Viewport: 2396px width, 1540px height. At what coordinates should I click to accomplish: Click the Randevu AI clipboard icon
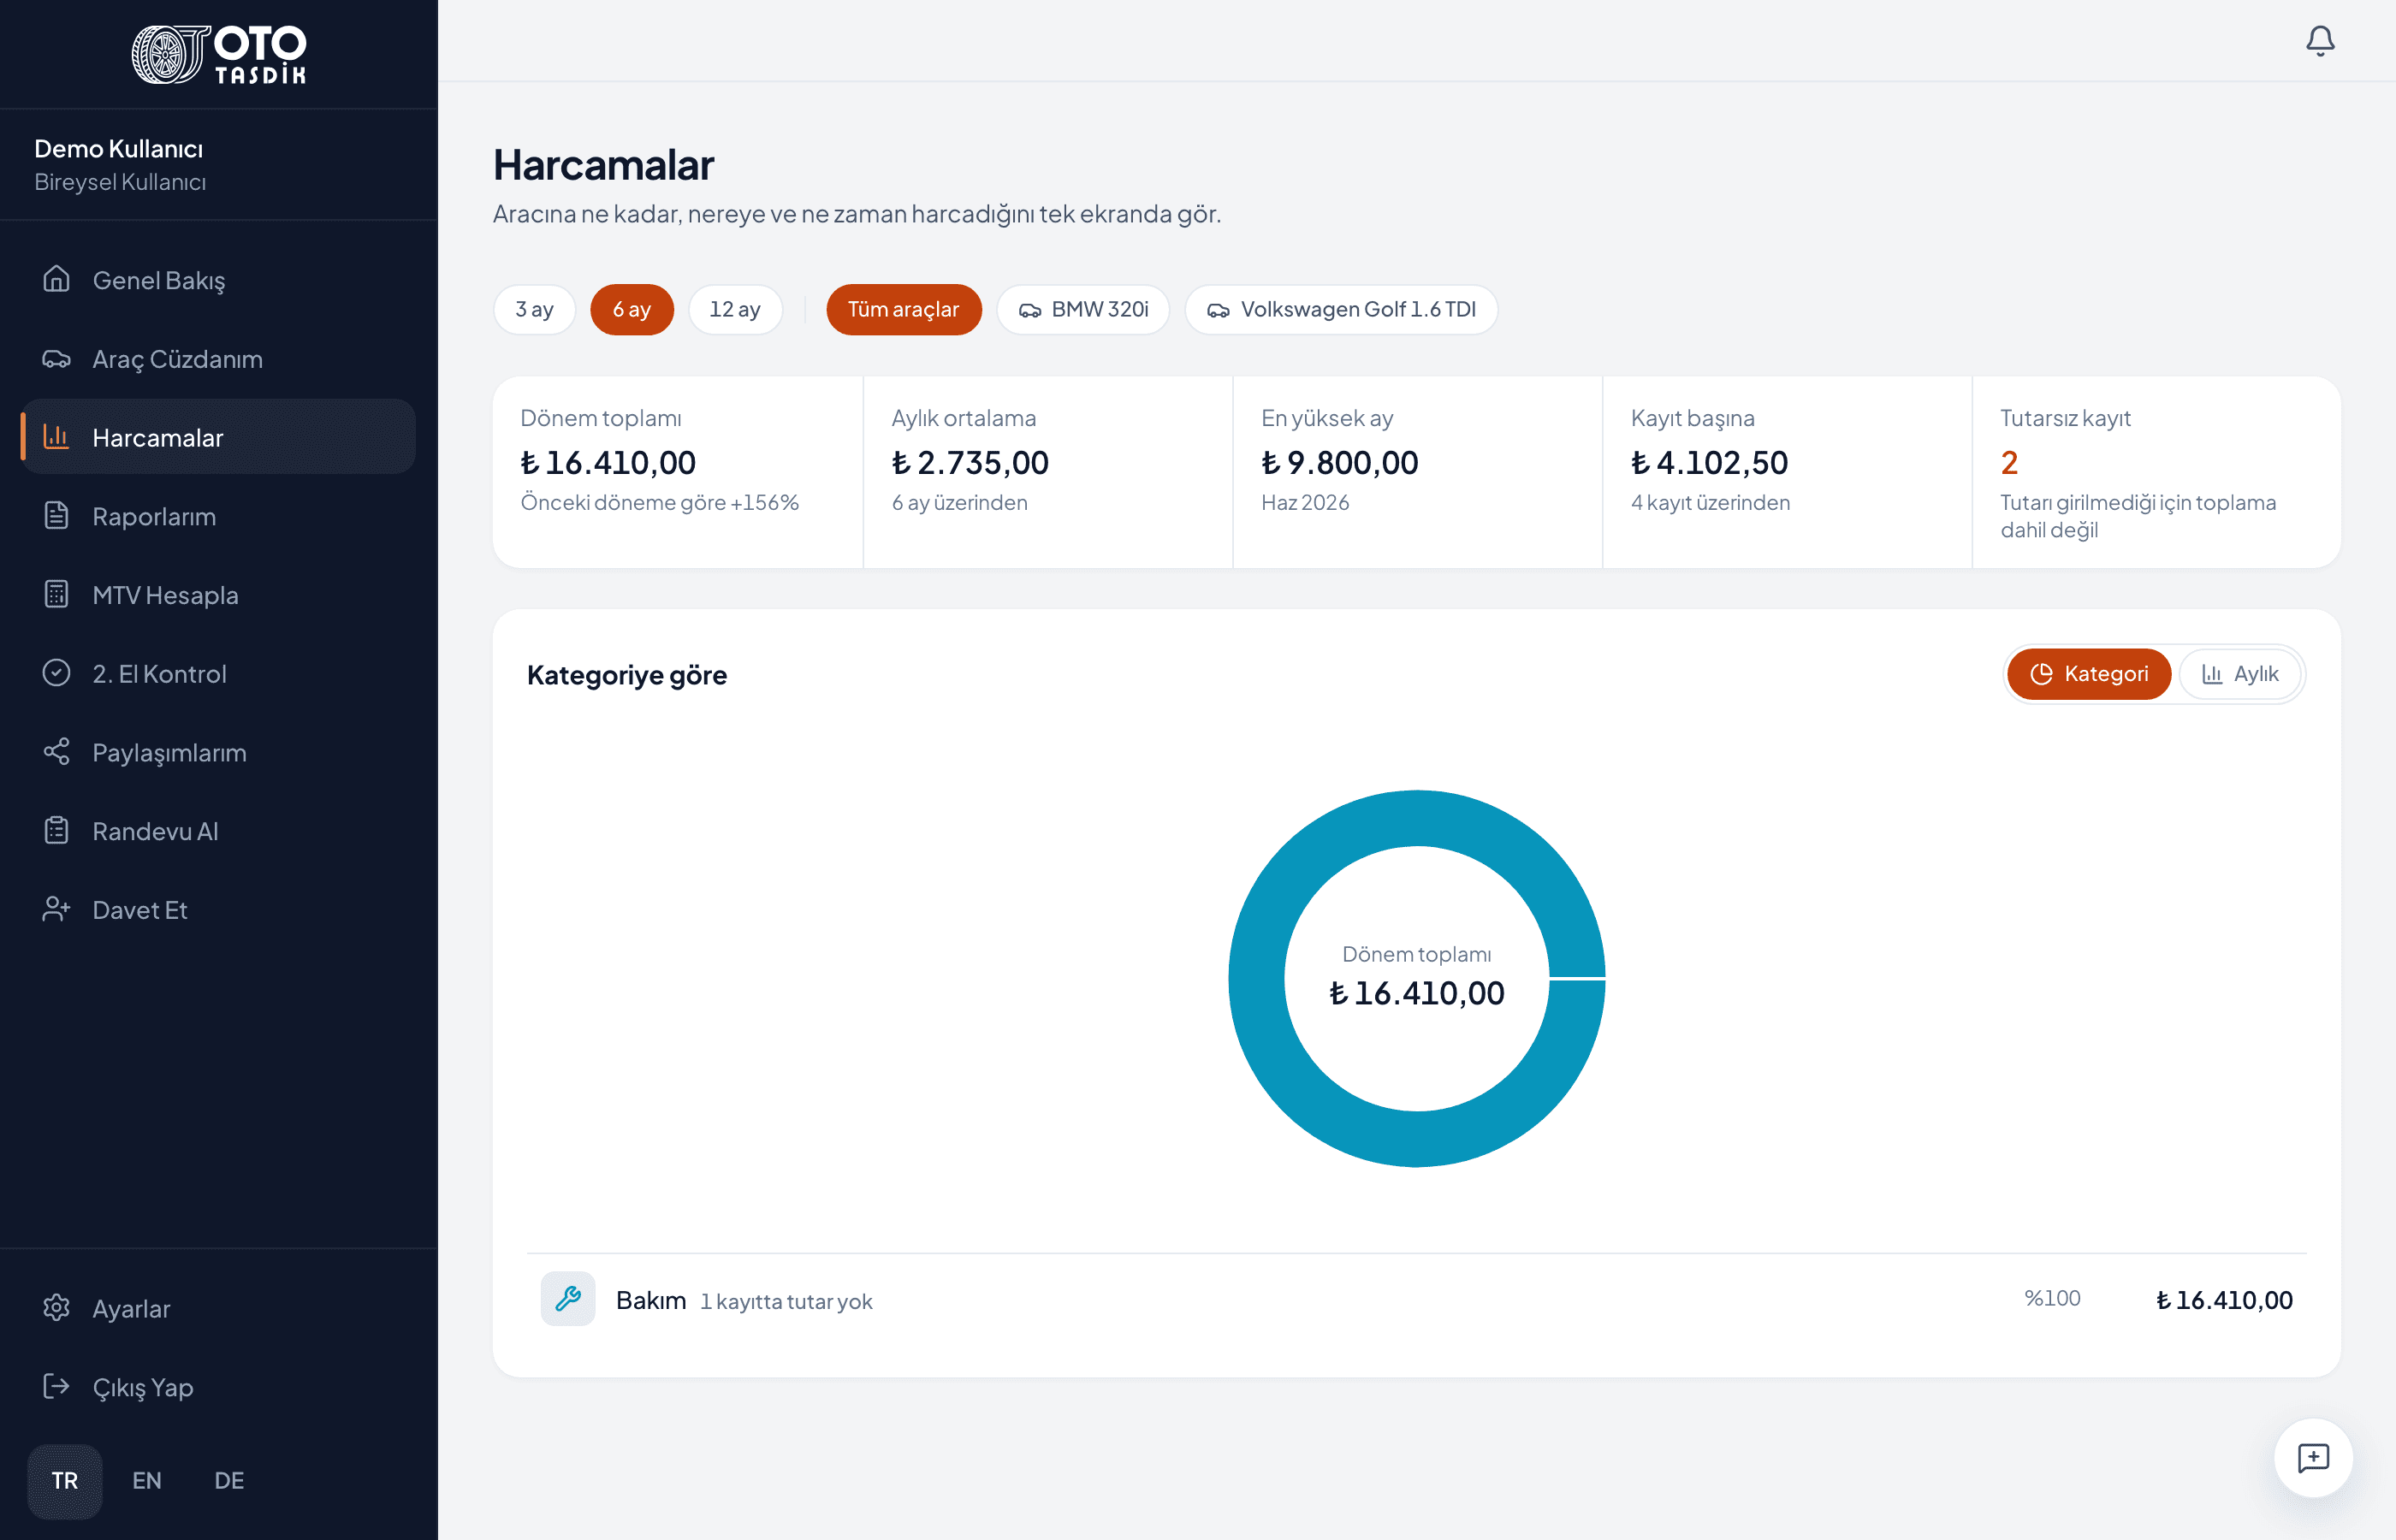coord(56,830)
